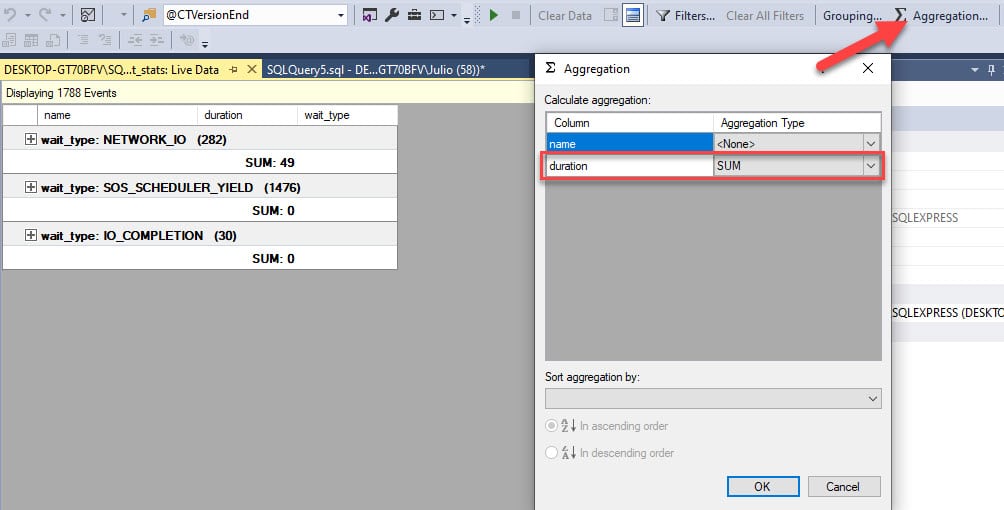1004x510 pixels.
Task: Expand the IO_COMPLETION wait_type group
Action: point(30,235)
